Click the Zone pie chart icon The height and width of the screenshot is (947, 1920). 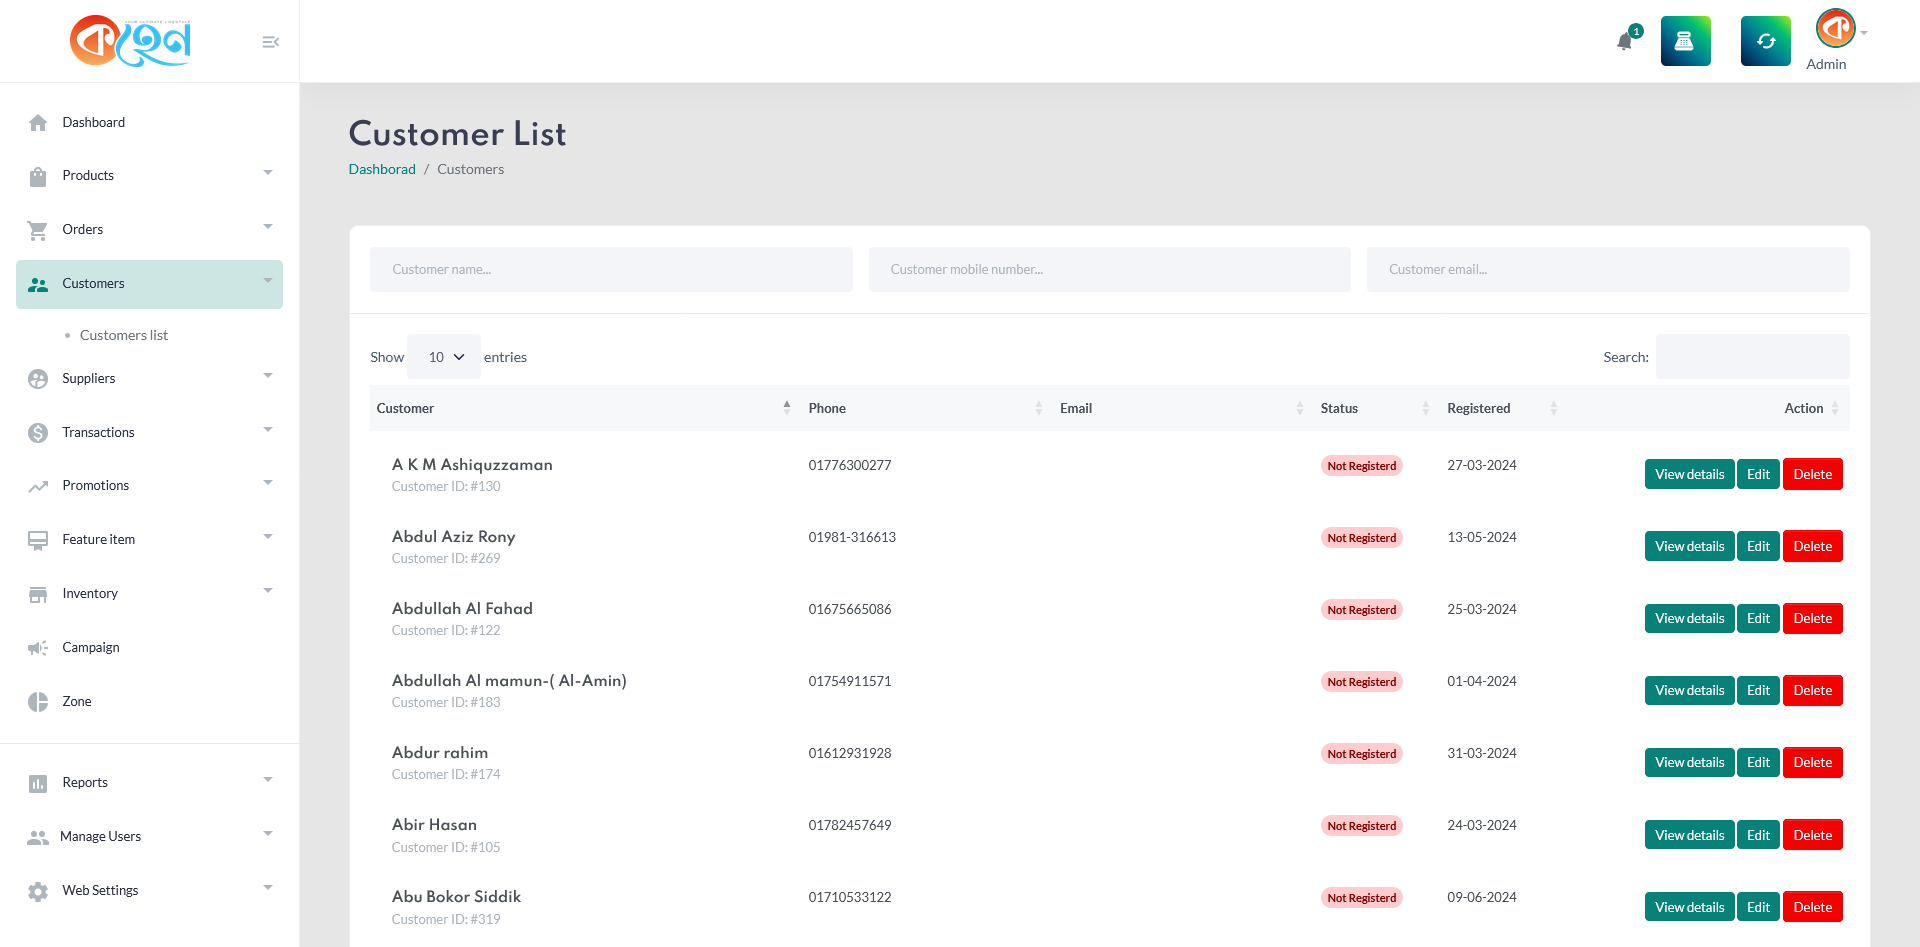click(38, 702)
